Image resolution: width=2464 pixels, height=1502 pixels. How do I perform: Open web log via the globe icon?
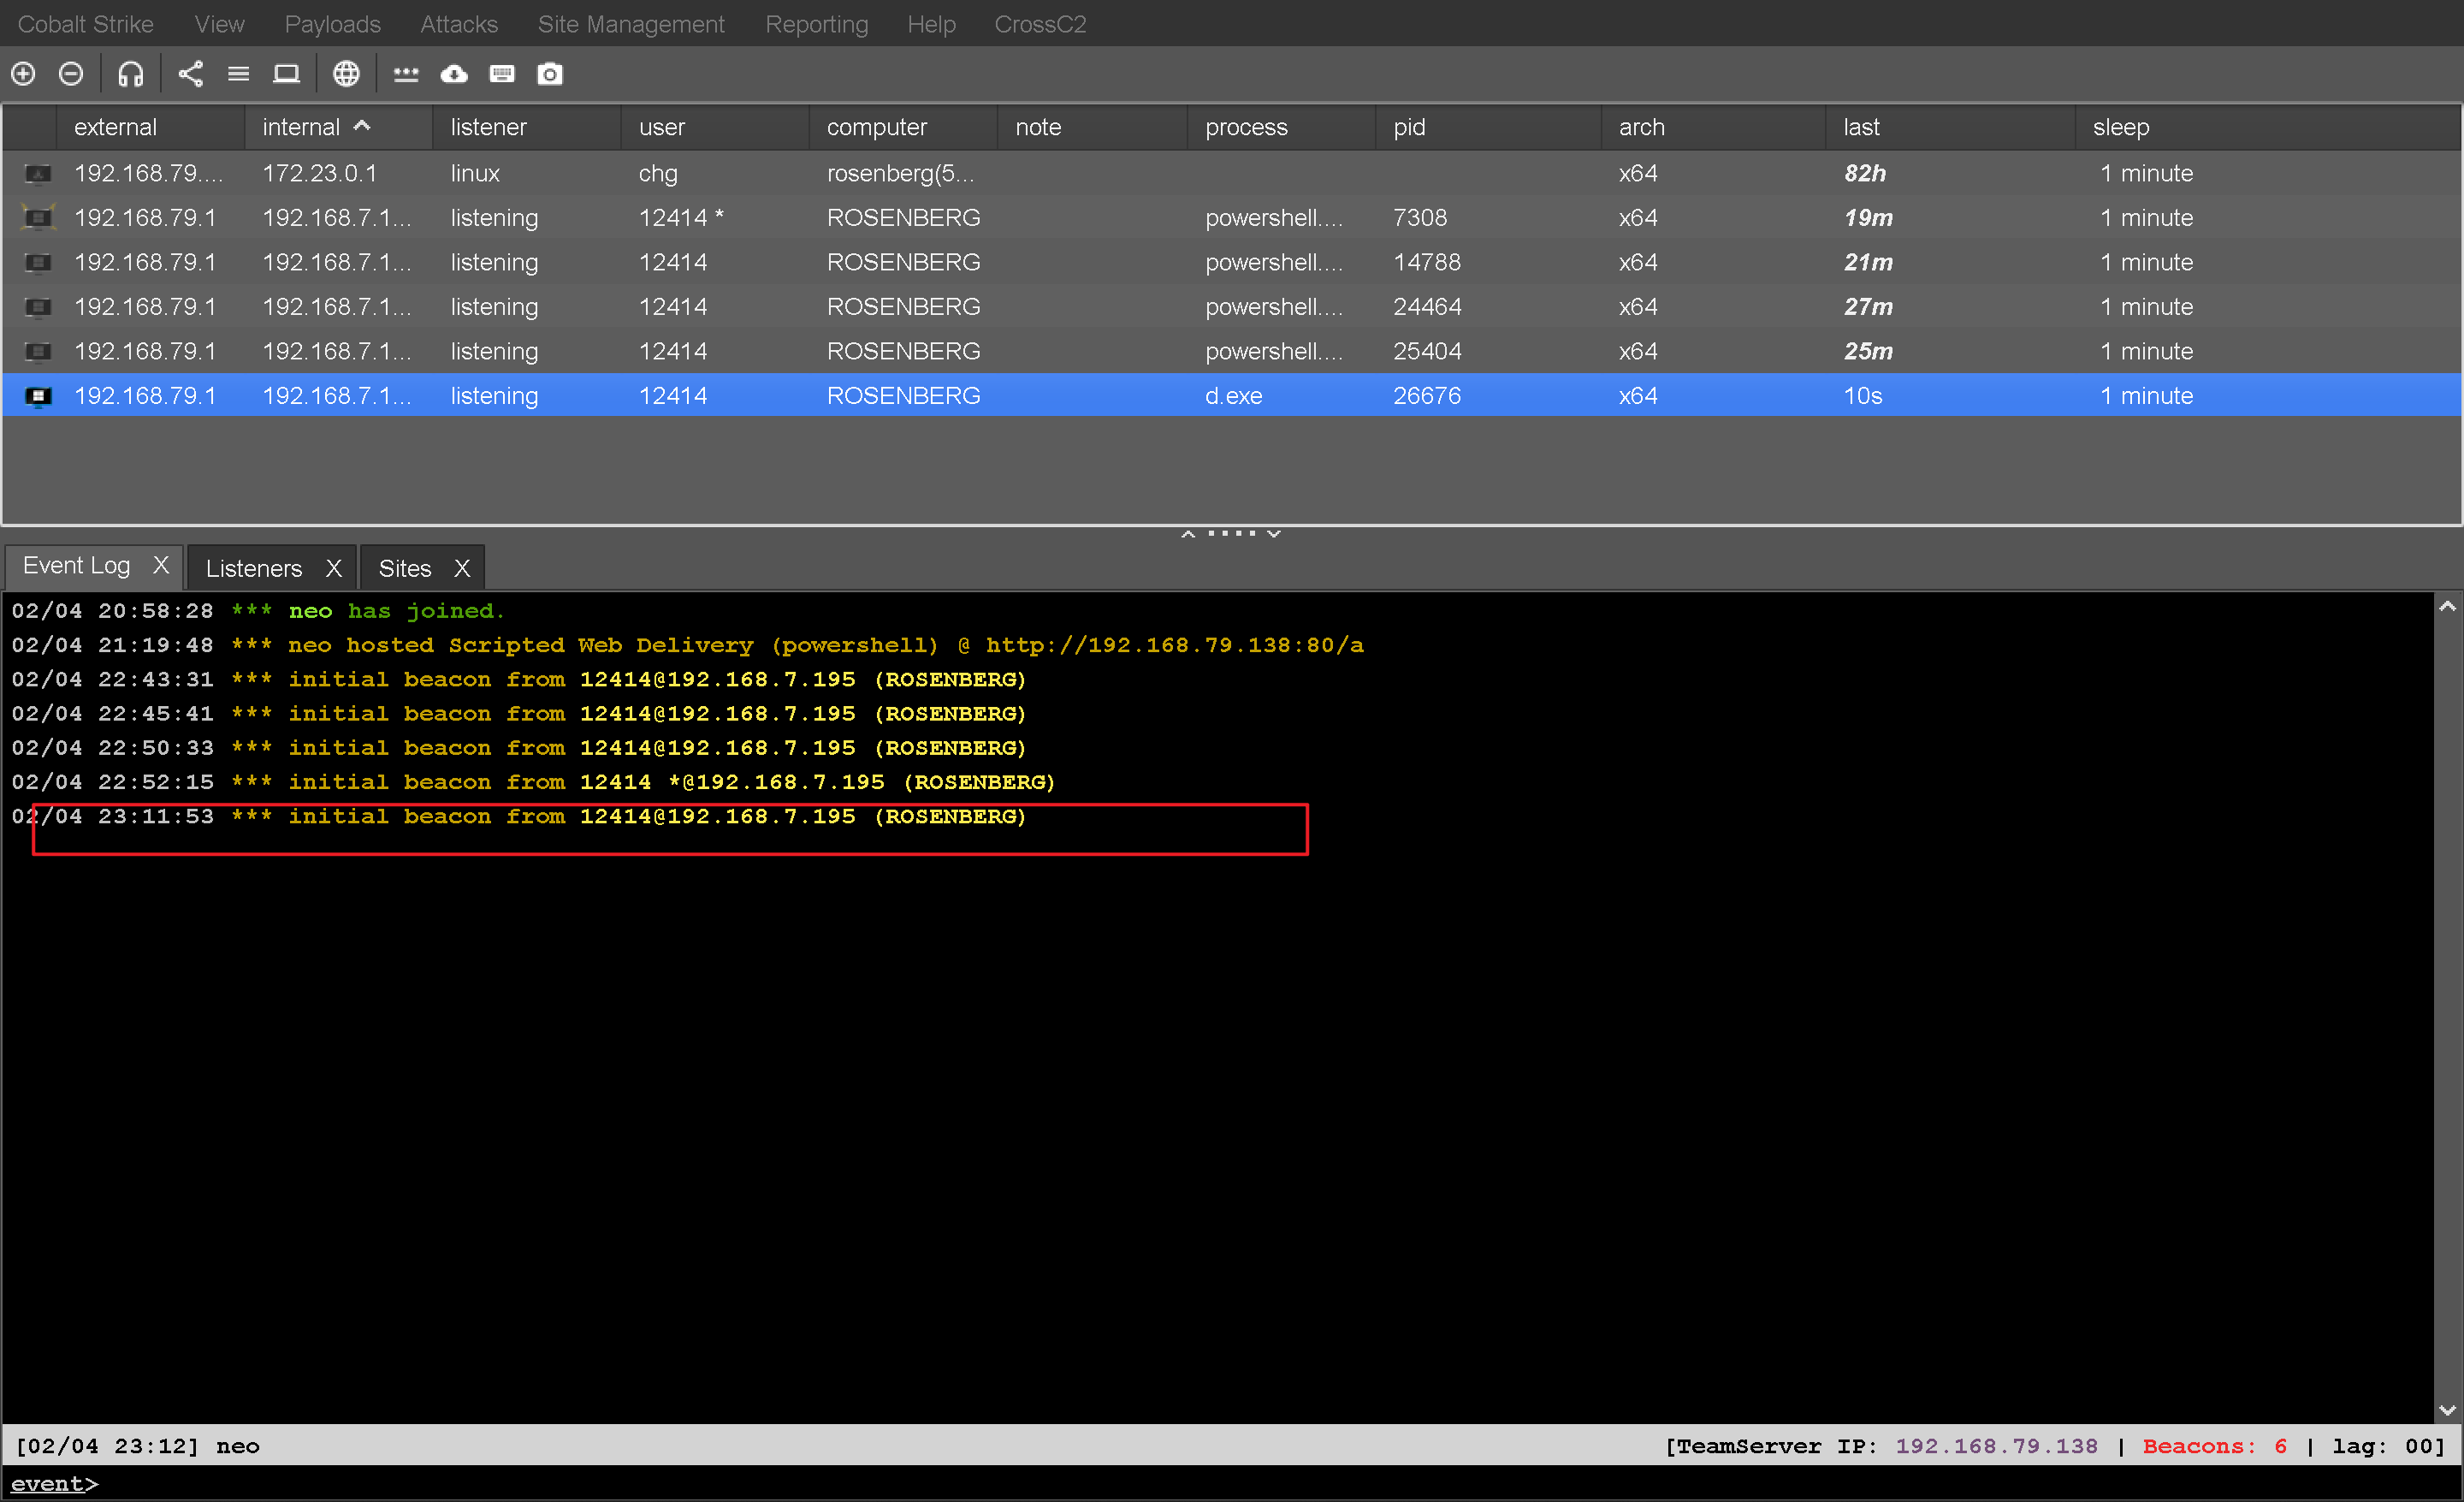coord(346,74)
